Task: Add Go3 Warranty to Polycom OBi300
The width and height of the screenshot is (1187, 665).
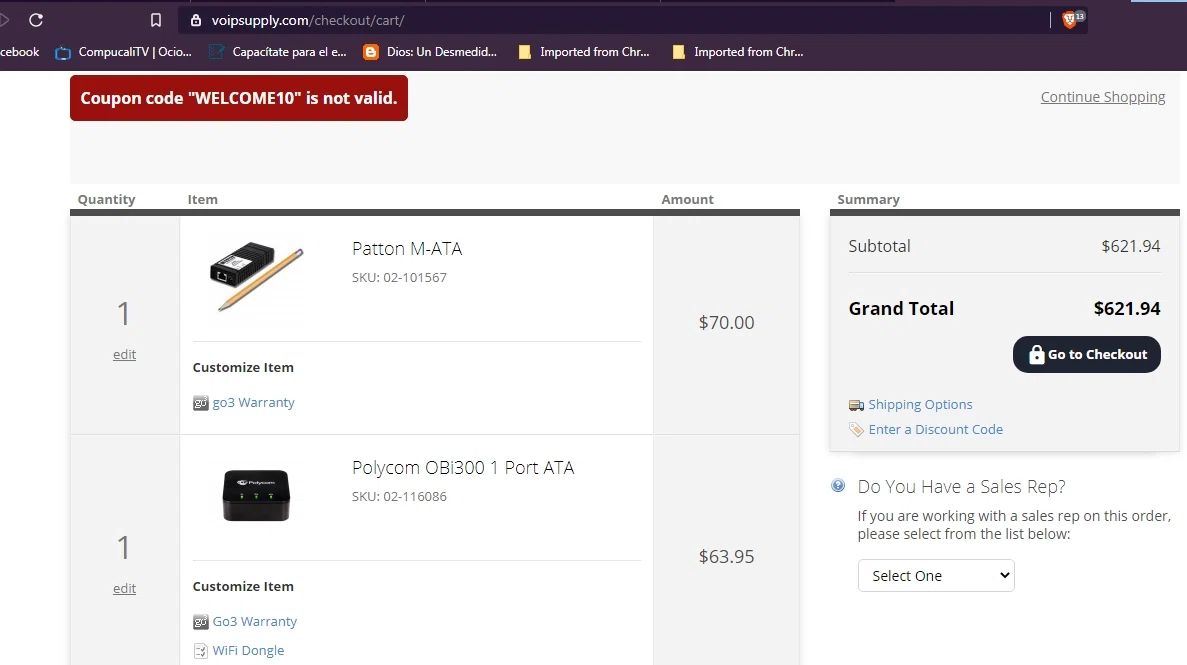Action: coord(254,622)
